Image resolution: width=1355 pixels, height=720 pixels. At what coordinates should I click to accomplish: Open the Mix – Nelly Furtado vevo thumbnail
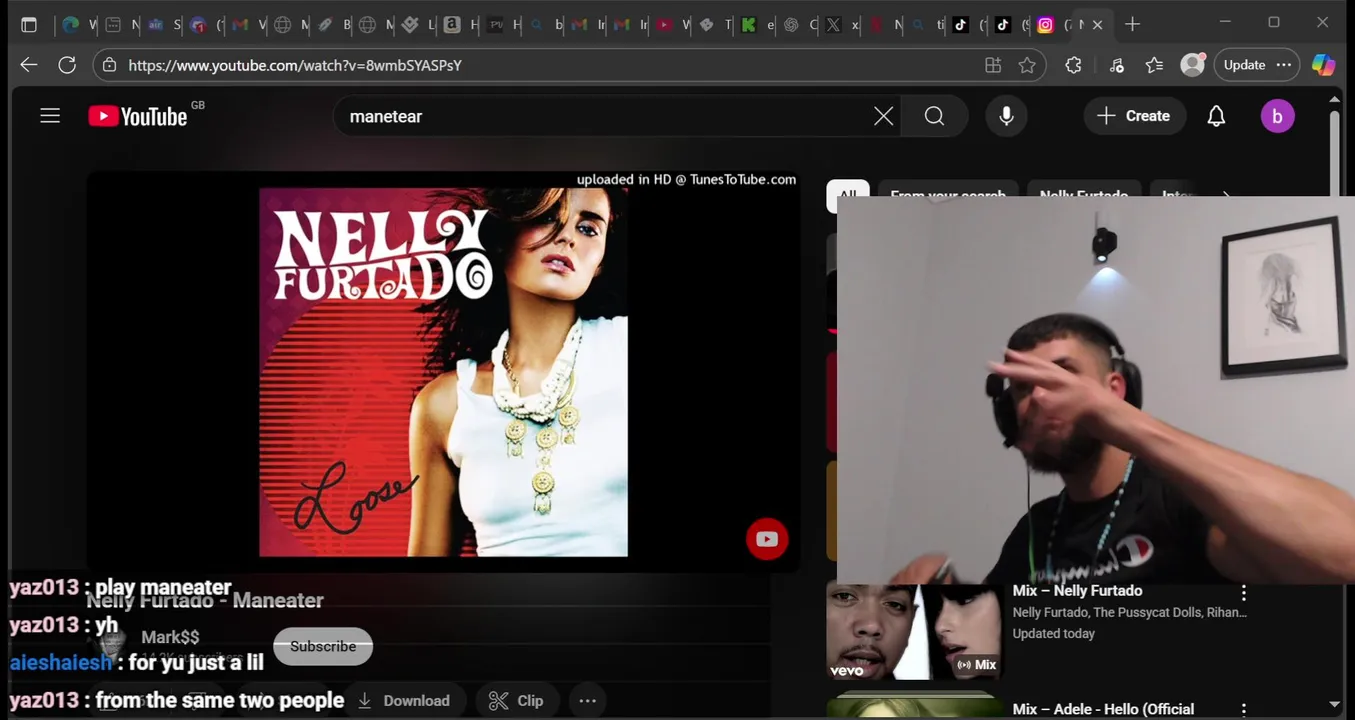point(914,631)
